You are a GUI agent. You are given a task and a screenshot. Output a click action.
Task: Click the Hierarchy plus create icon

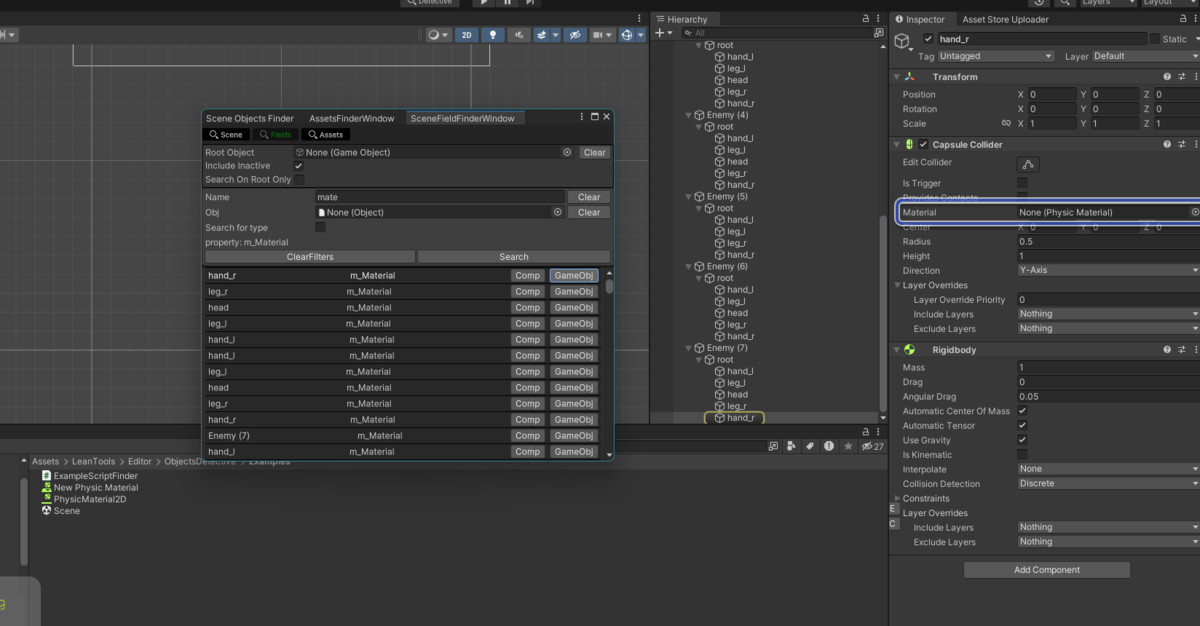[658, 34]
